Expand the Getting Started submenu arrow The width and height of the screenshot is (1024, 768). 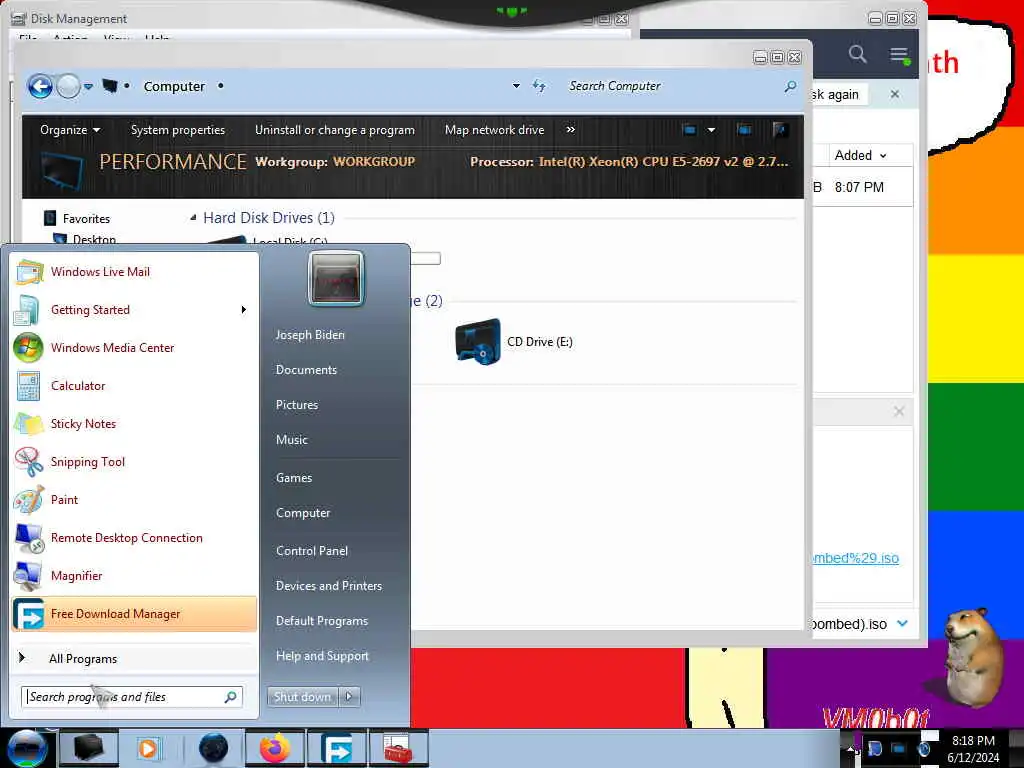coord(244,310)
